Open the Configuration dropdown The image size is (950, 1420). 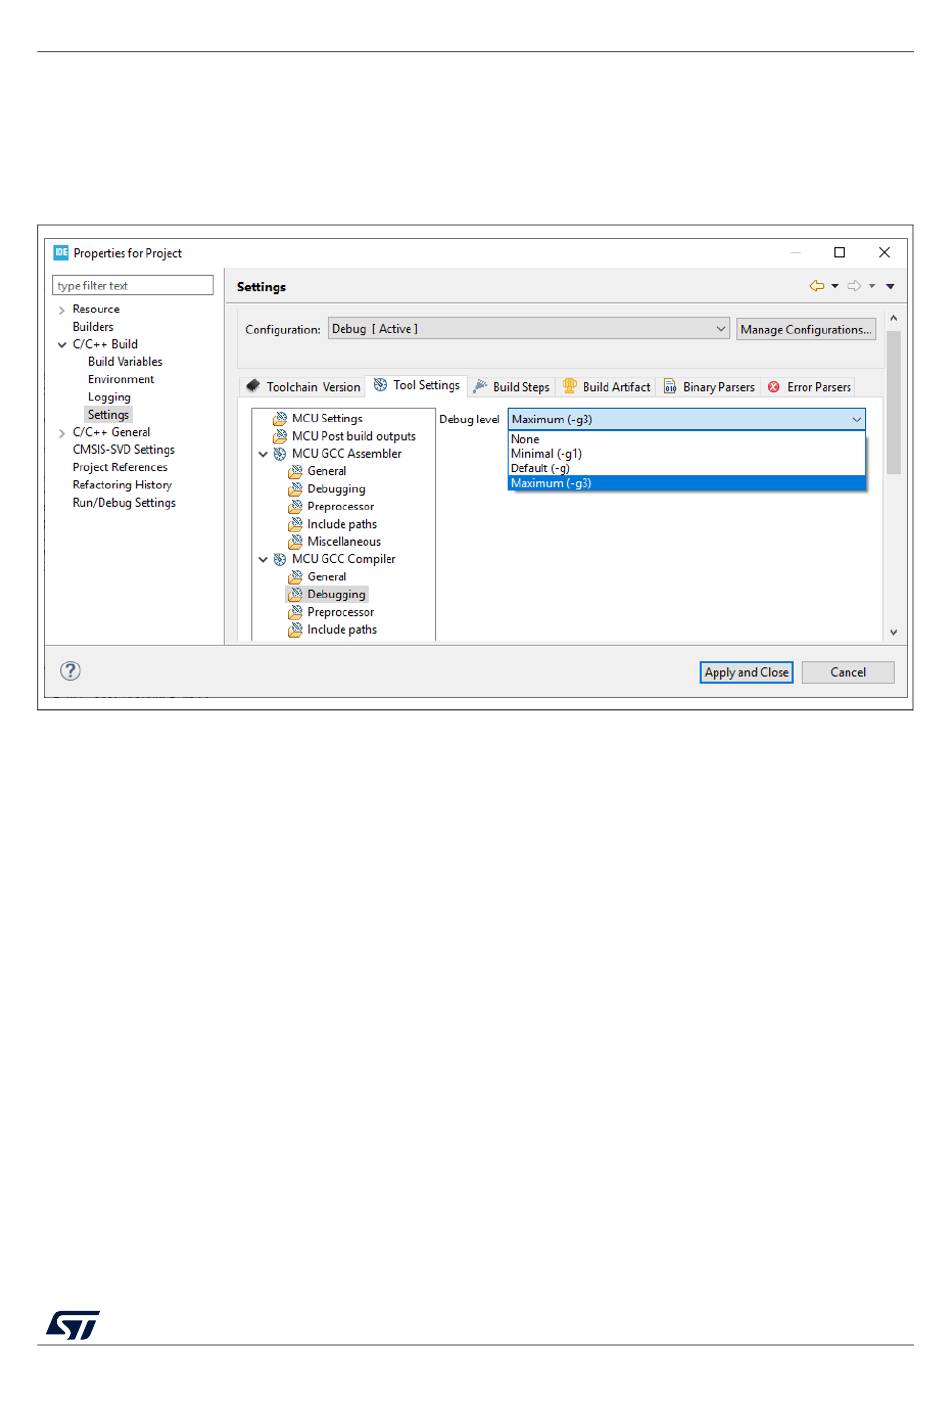tap(529, 329)
